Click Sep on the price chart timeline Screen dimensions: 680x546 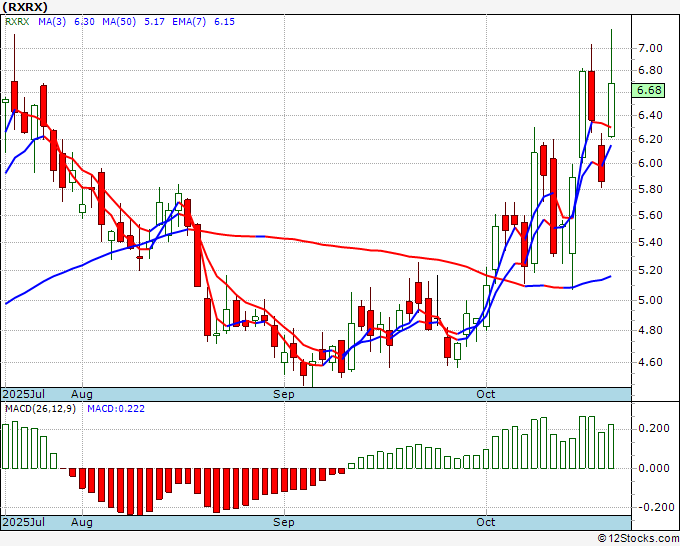pos(284,394)
